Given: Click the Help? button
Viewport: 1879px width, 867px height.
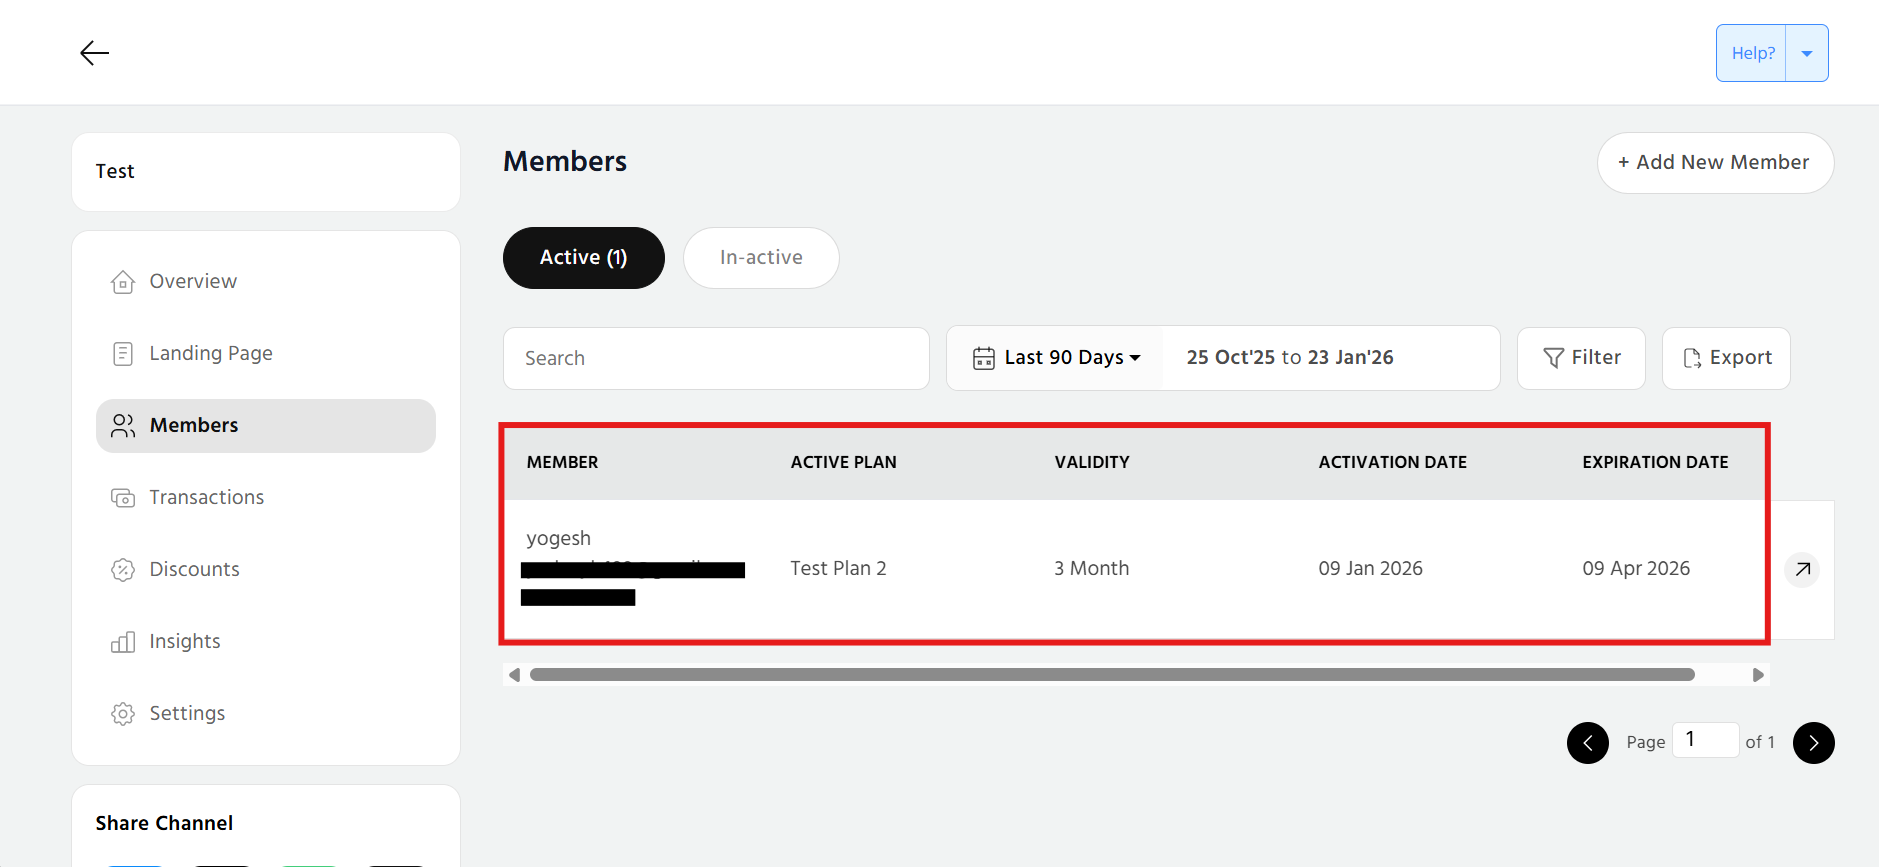Looking at the screenshot, I should pos(1752,53).
